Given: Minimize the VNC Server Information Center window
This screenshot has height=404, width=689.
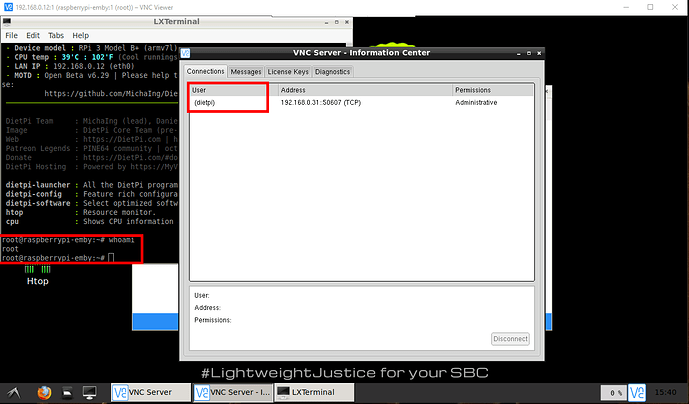Looking at the screenshot, I should click(519, 53).
